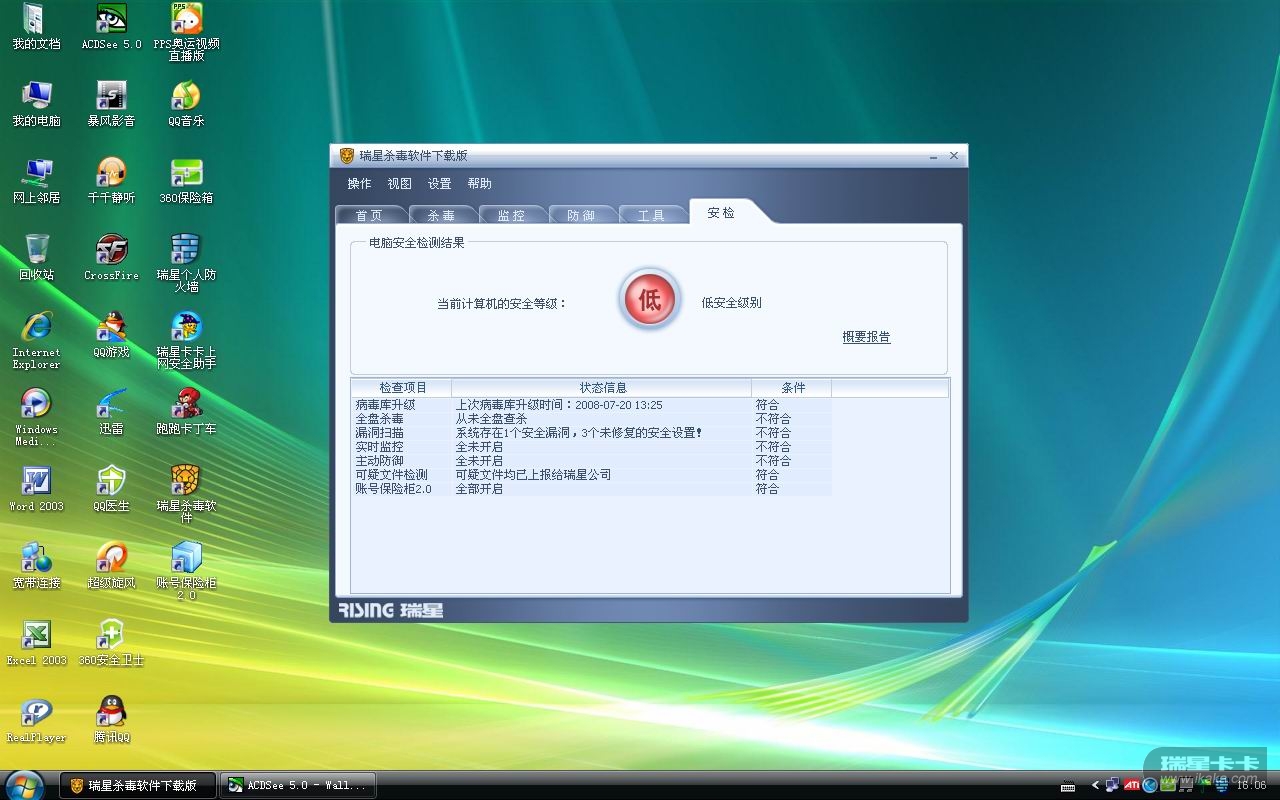Open the 360保险箱 shortcut
1280x800 pixels.
186,181
